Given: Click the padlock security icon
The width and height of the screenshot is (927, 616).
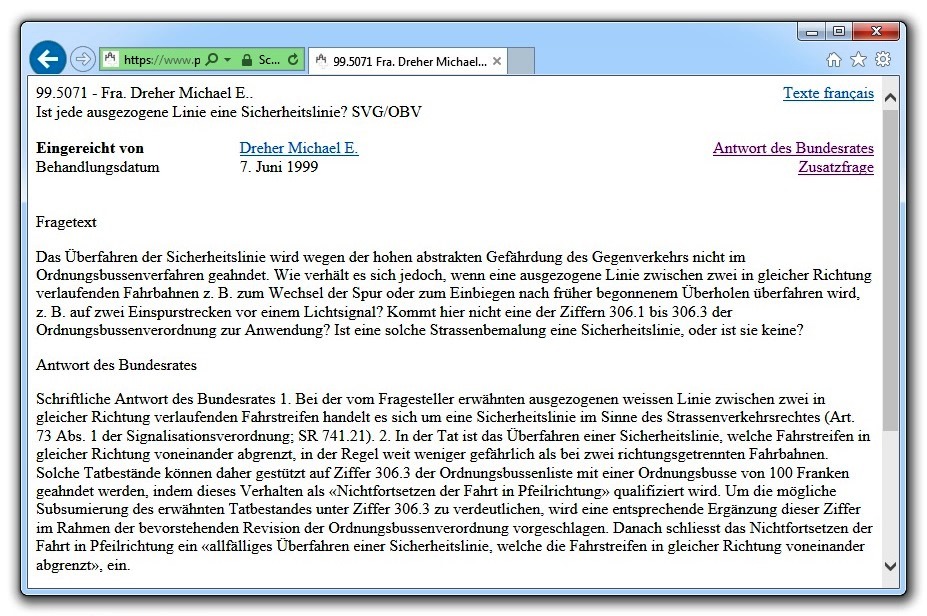Looking at the screenshot, I should pyautogui.click(x=247, y=60).
